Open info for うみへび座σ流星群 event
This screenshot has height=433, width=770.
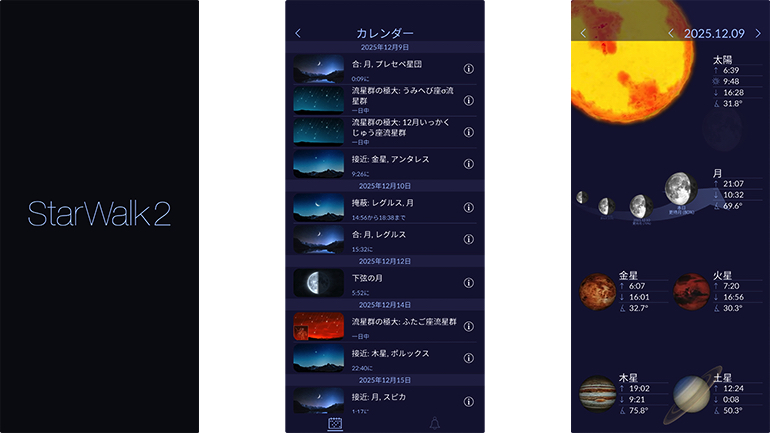point(468,101)
